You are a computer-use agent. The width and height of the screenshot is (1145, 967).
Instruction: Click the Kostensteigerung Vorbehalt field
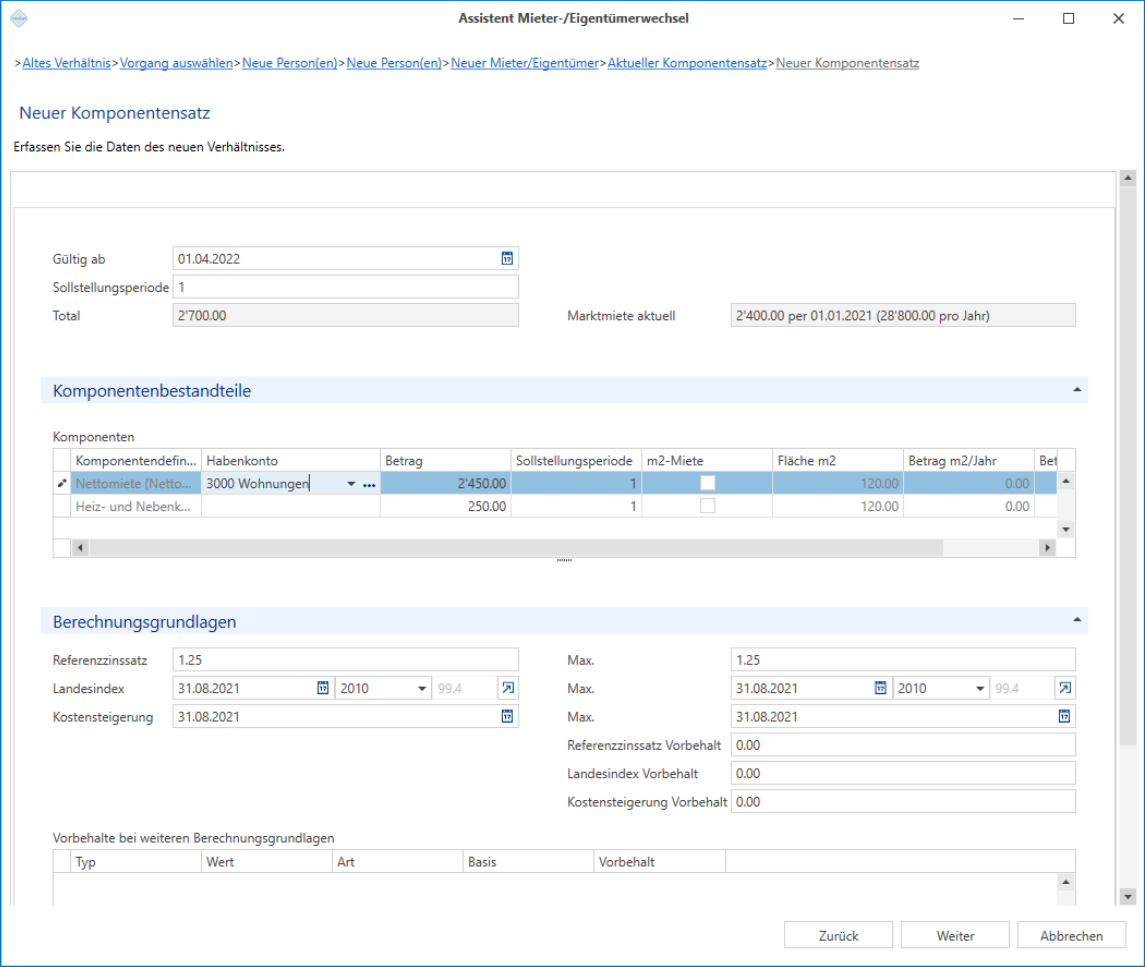pos(903,802)
